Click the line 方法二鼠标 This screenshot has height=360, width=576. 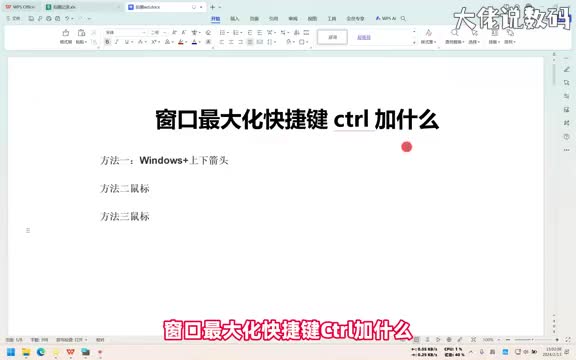click(x=125, y=188)
